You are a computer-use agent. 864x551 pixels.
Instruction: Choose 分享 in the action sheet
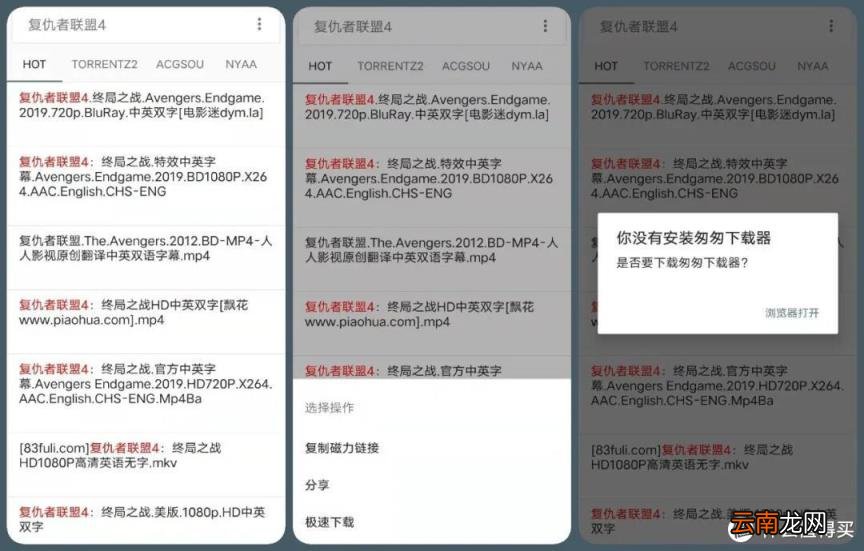317,485
